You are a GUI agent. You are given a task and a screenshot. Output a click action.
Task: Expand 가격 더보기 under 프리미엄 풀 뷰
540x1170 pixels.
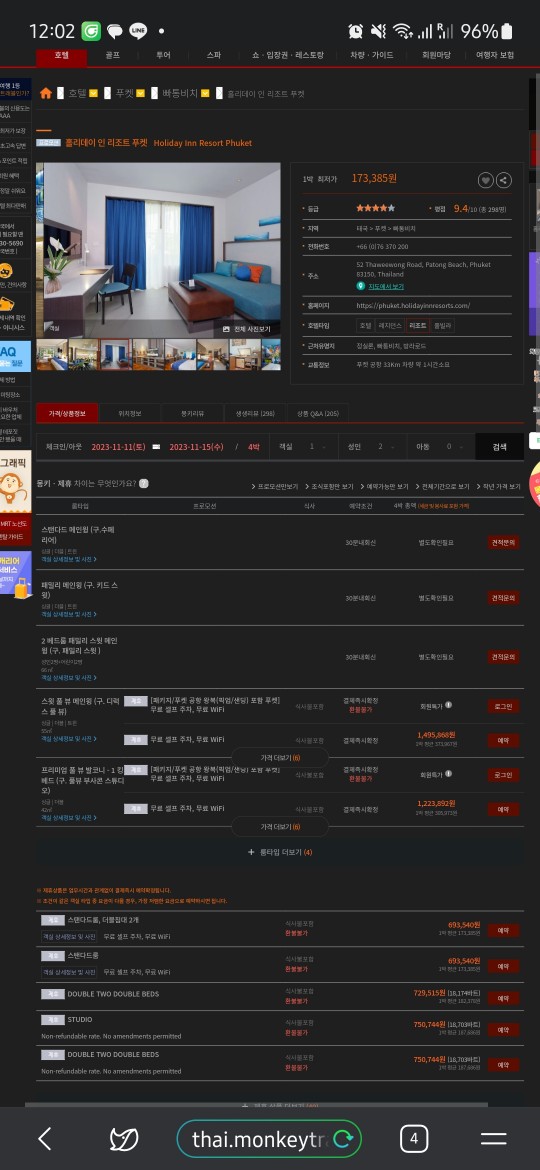click(280, 827)
